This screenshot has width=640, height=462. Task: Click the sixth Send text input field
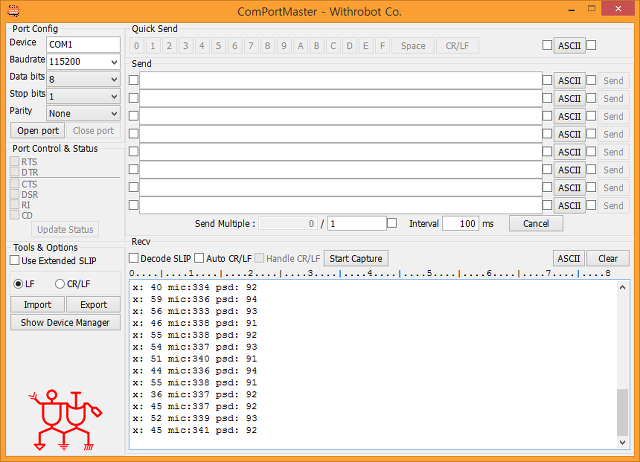coord(341,170)
